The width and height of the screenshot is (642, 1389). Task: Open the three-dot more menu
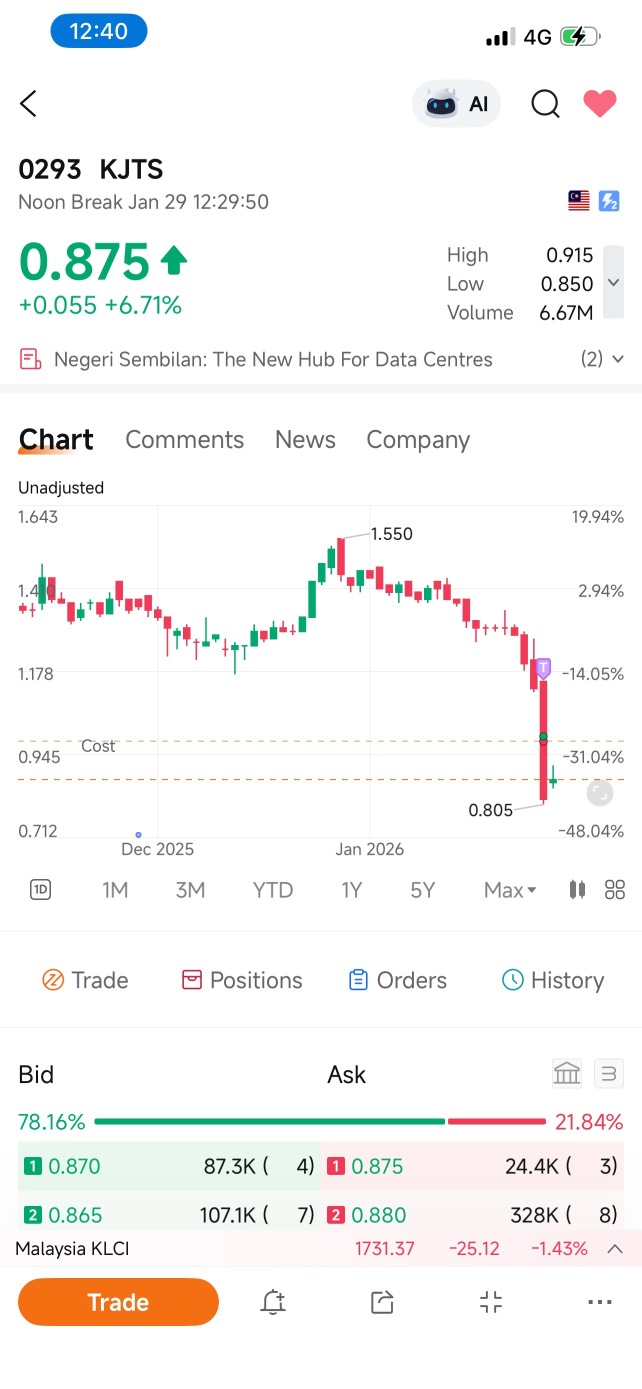[600, 1302]
